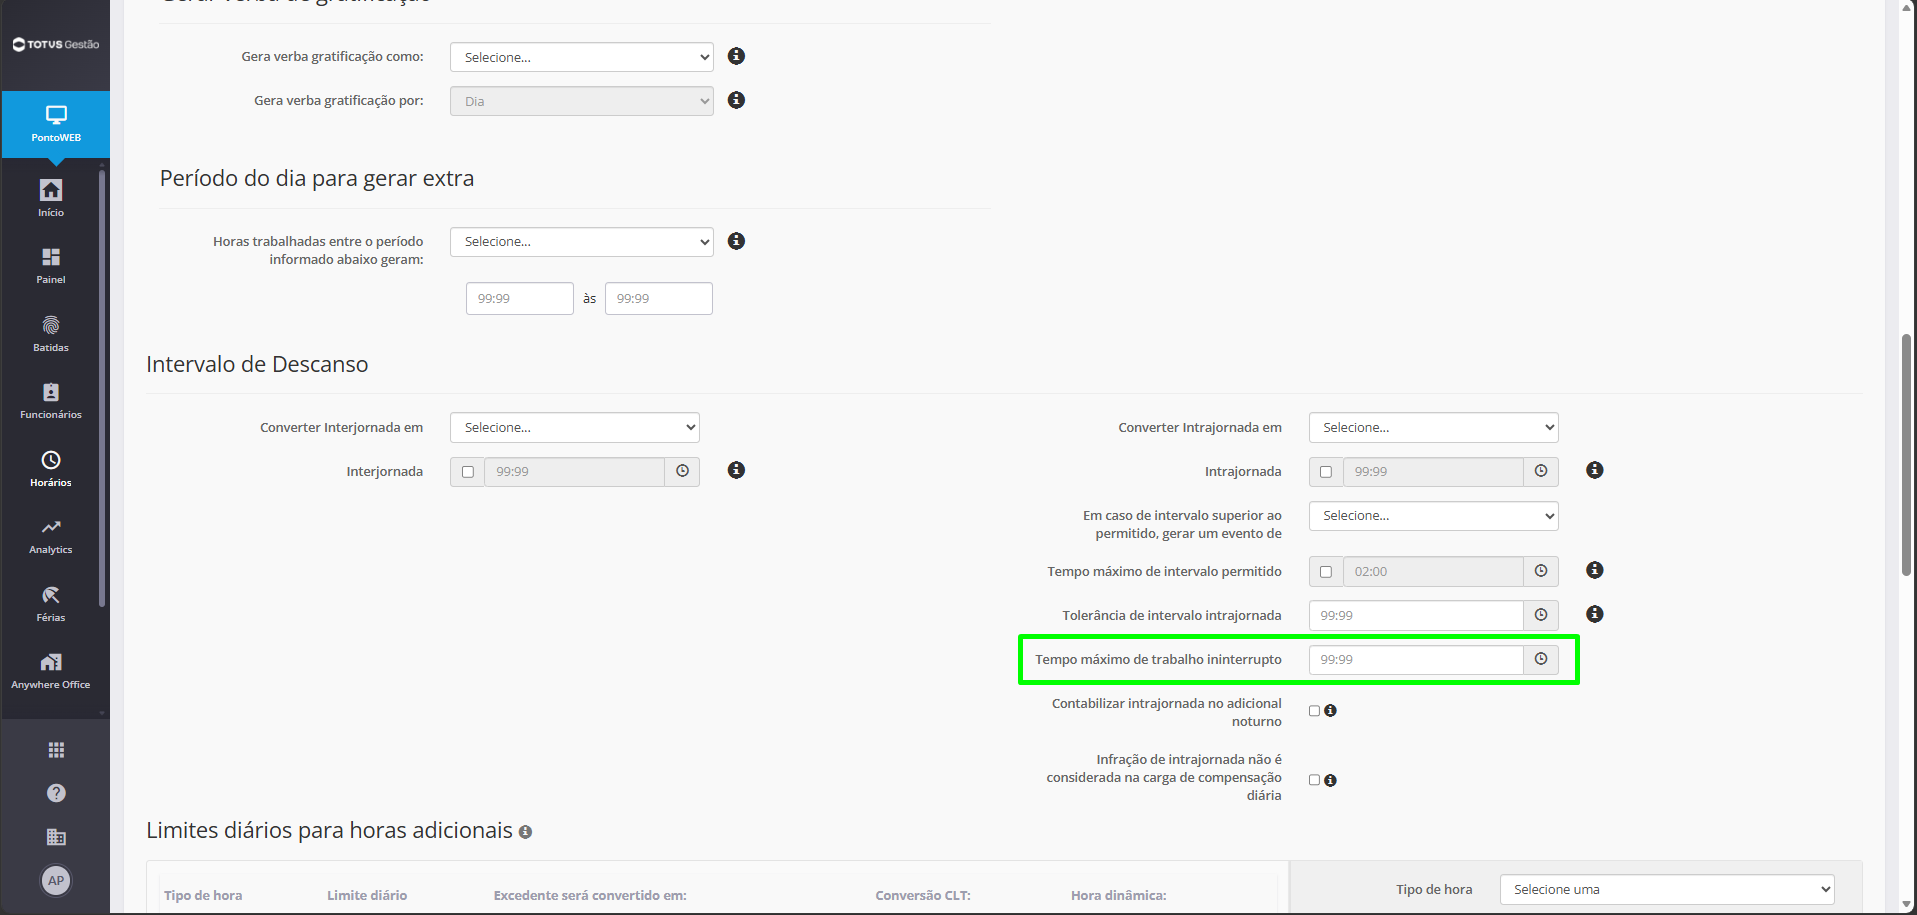Open Anywhere Office in sidebar
1917x915 pixels.
point(51,671)
